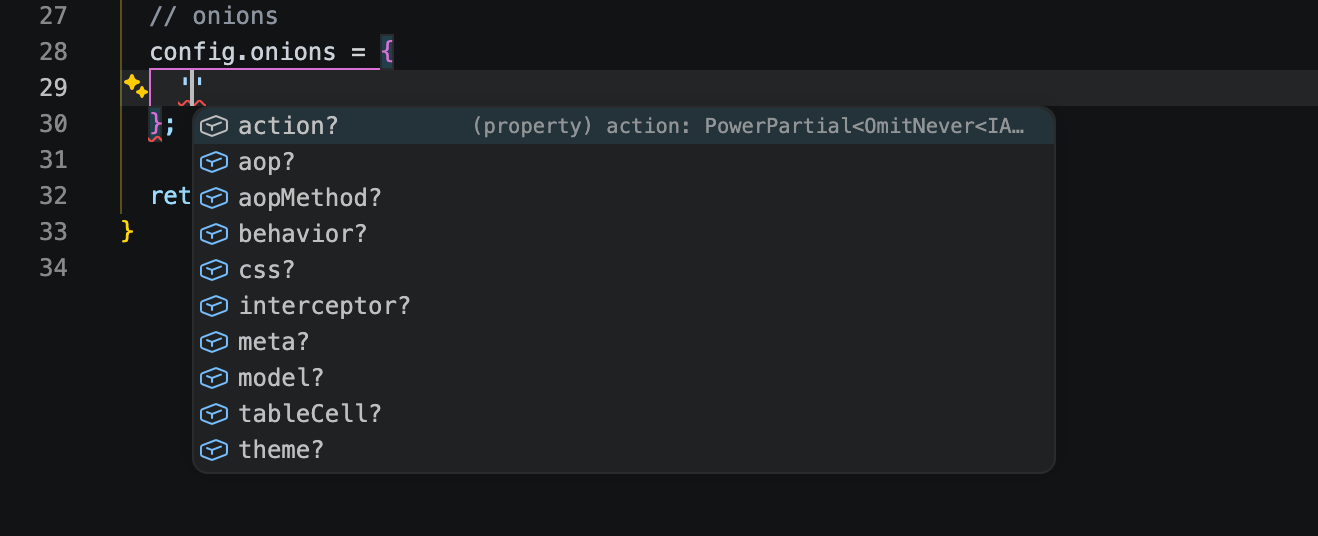Viewport: 1318px width, 536px height.
Task: Click the action property type detail text
Action: (748, 126)
